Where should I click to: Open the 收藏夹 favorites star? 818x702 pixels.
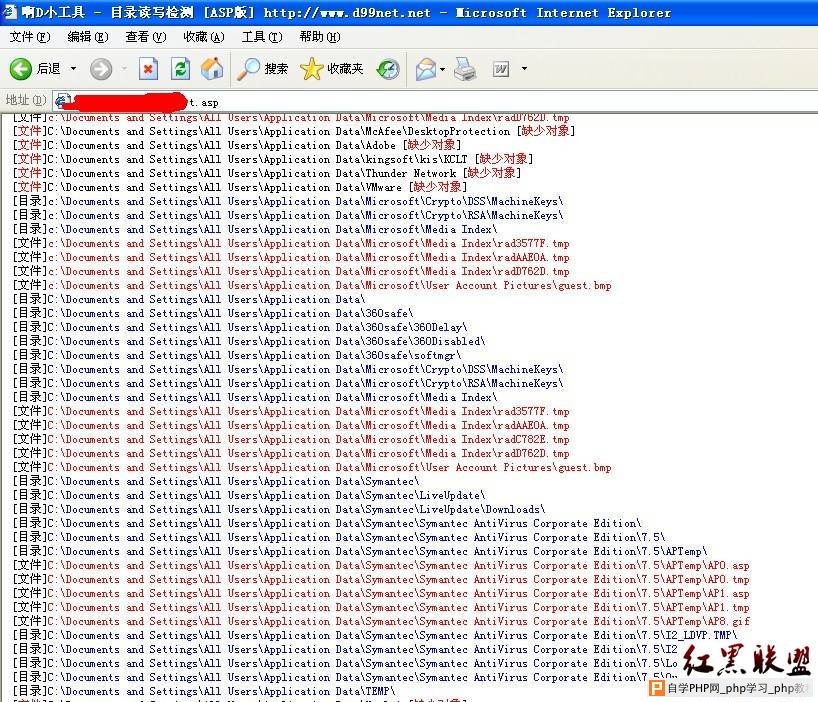(332, 69)
